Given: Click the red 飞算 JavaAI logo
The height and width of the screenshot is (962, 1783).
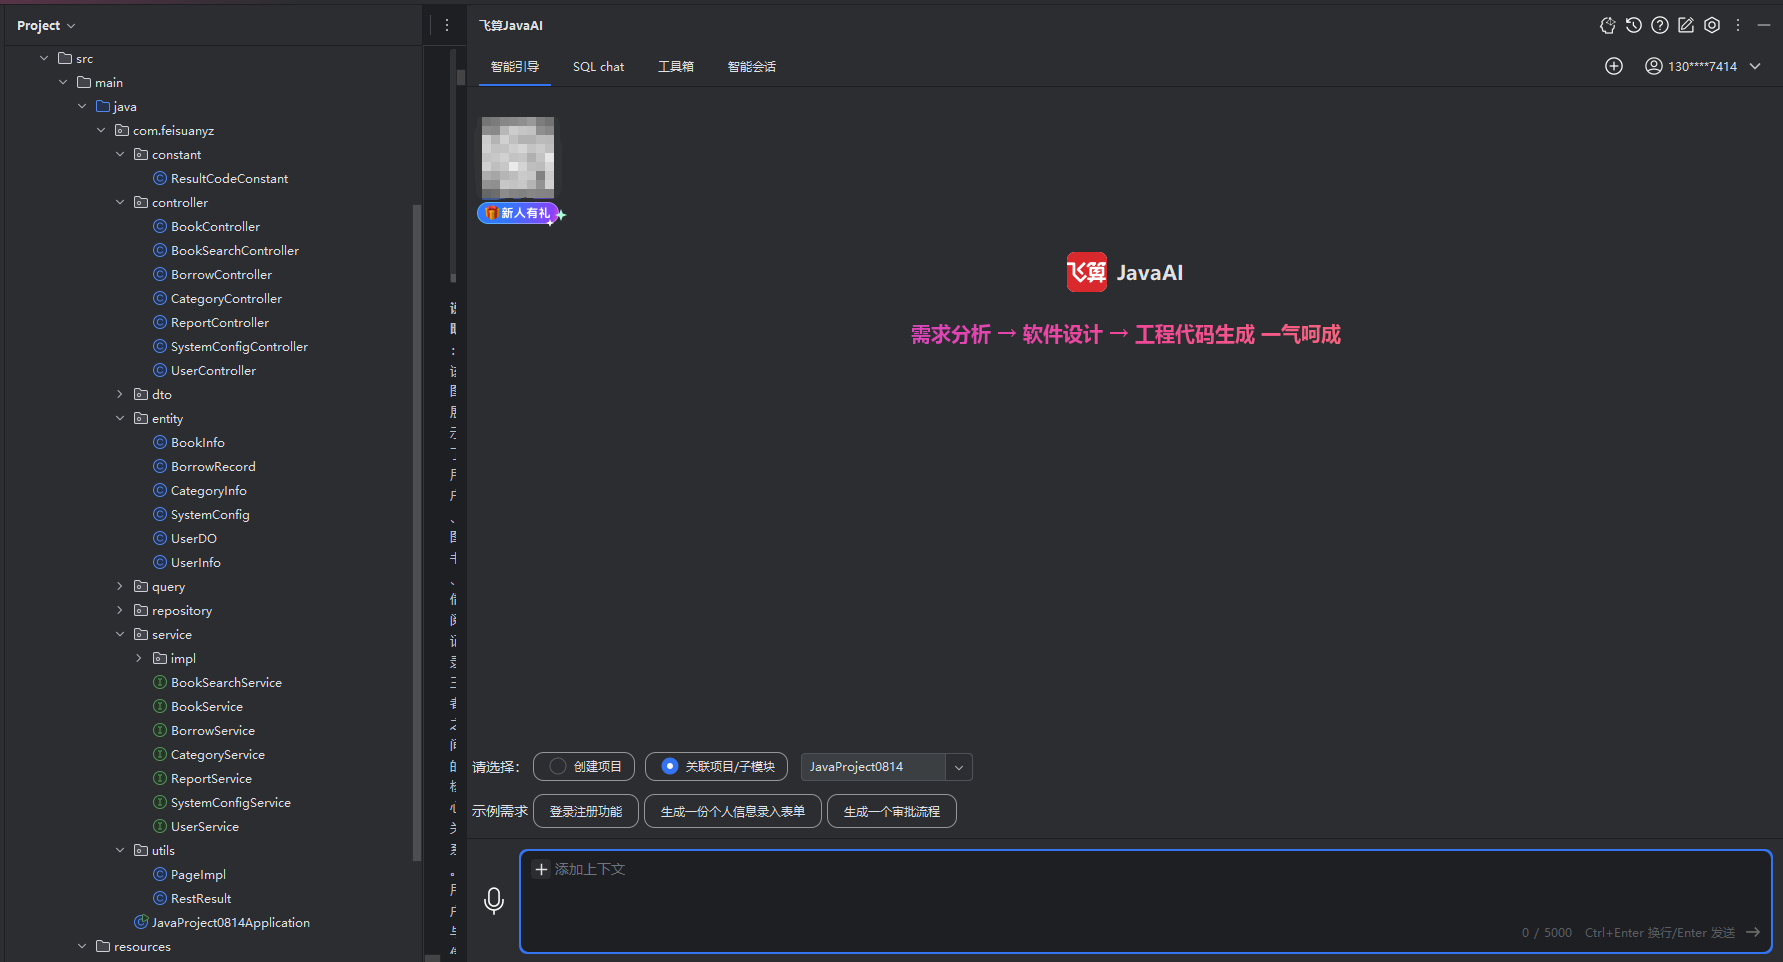Looking at the screenshot, I should point(1086,272).
